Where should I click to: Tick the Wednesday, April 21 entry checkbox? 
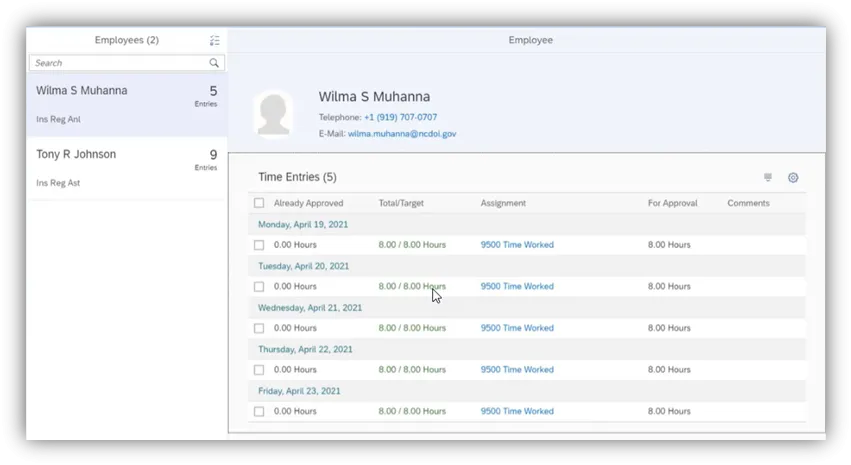point(259,328)
